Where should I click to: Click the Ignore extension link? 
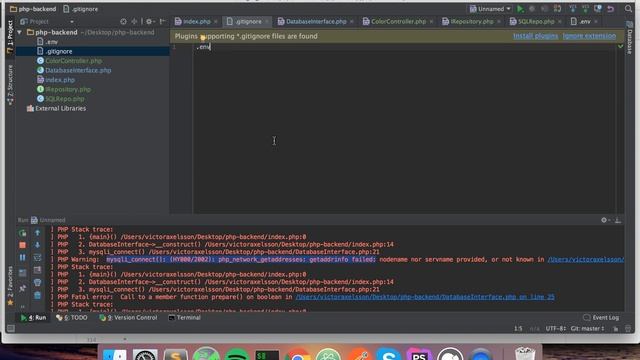point(589,36)
